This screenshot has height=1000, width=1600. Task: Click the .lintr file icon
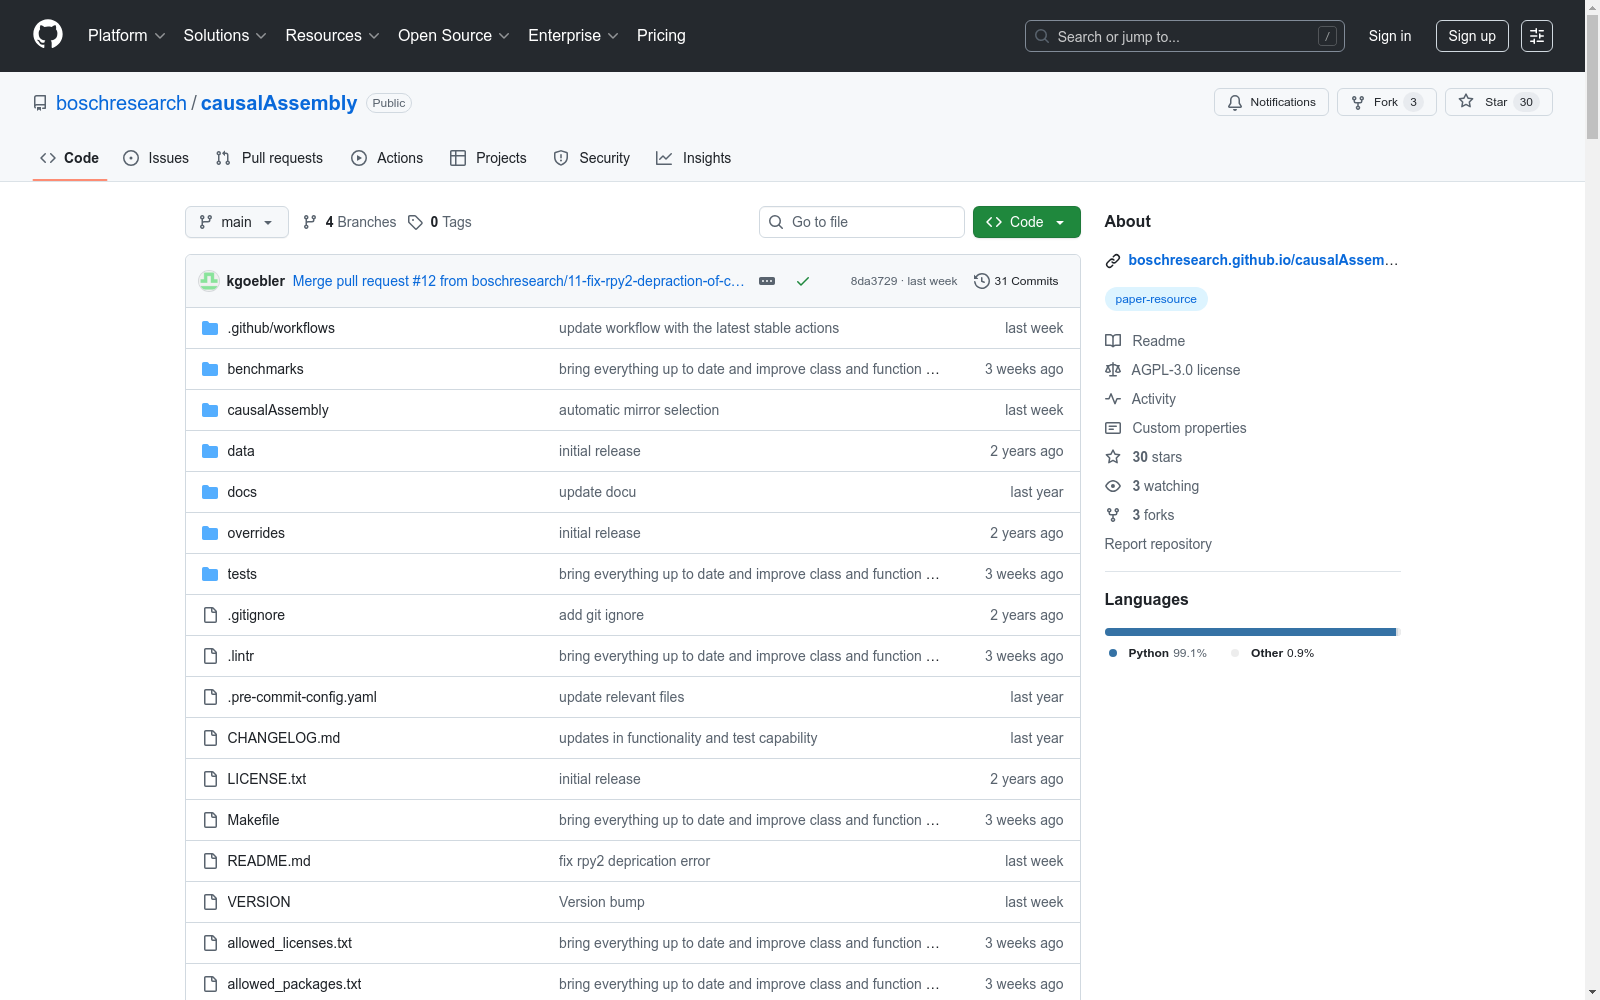[x=210, y=656]
